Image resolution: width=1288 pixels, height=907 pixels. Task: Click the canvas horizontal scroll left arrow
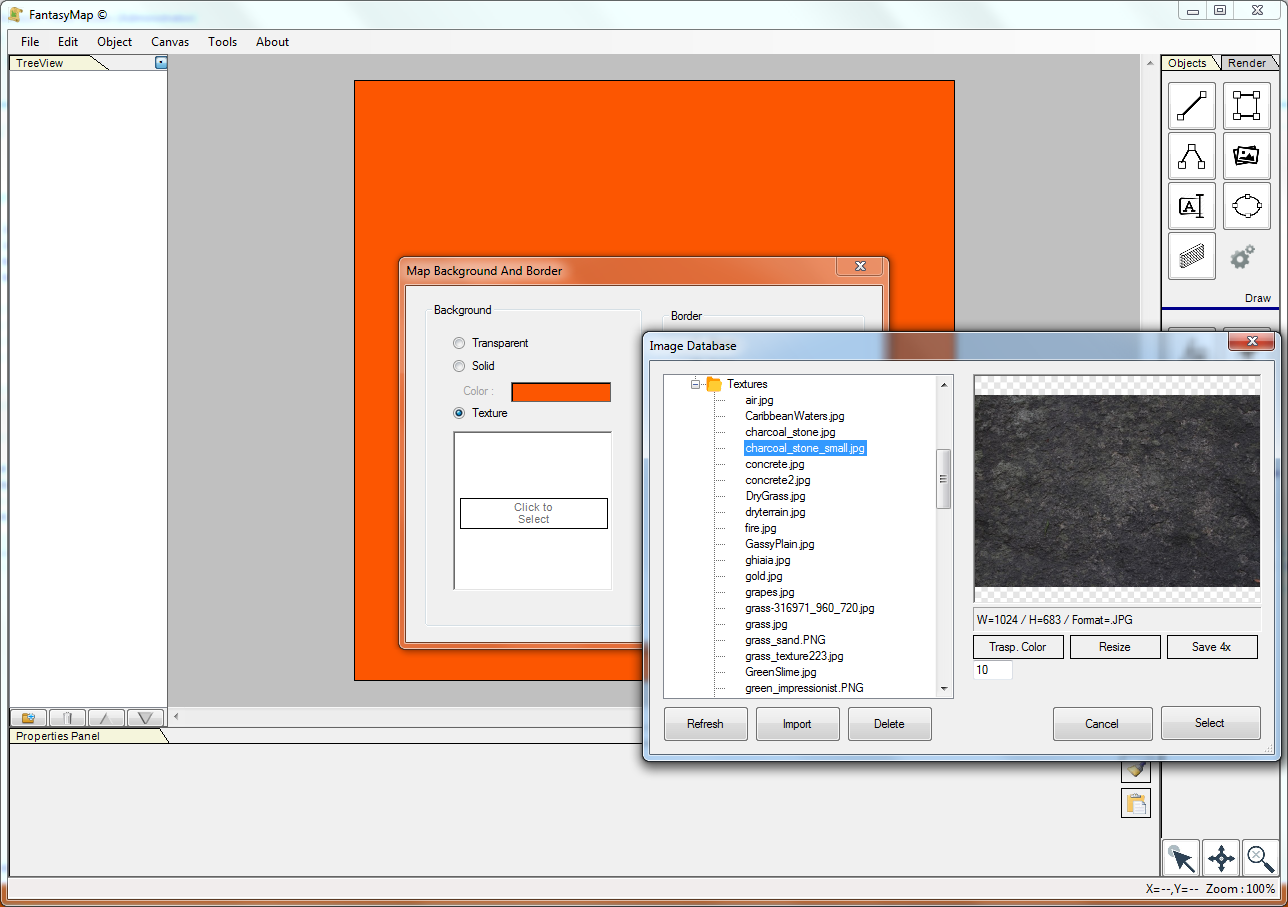[x=176, y=716]
